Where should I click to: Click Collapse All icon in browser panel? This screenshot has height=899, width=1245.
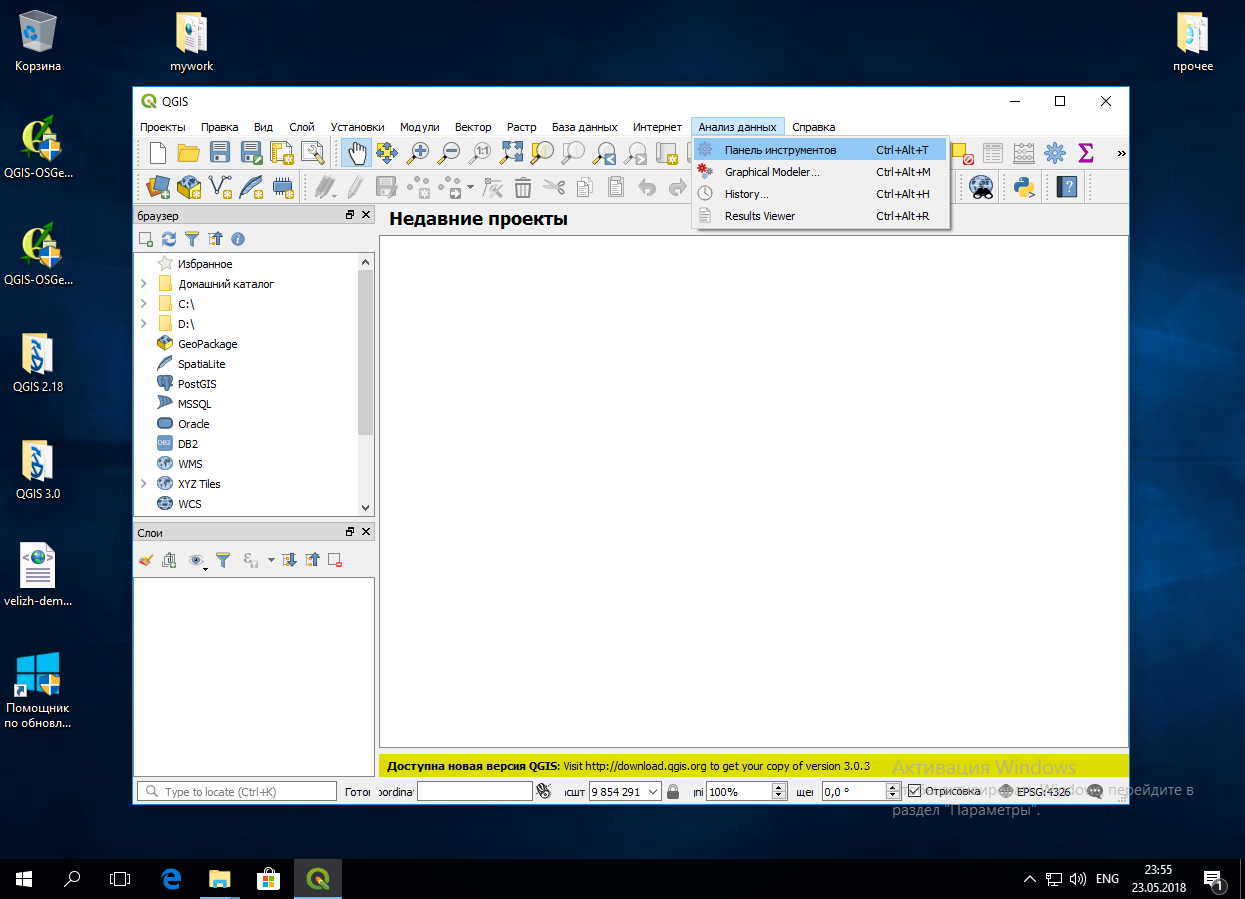tap(215, 239)
